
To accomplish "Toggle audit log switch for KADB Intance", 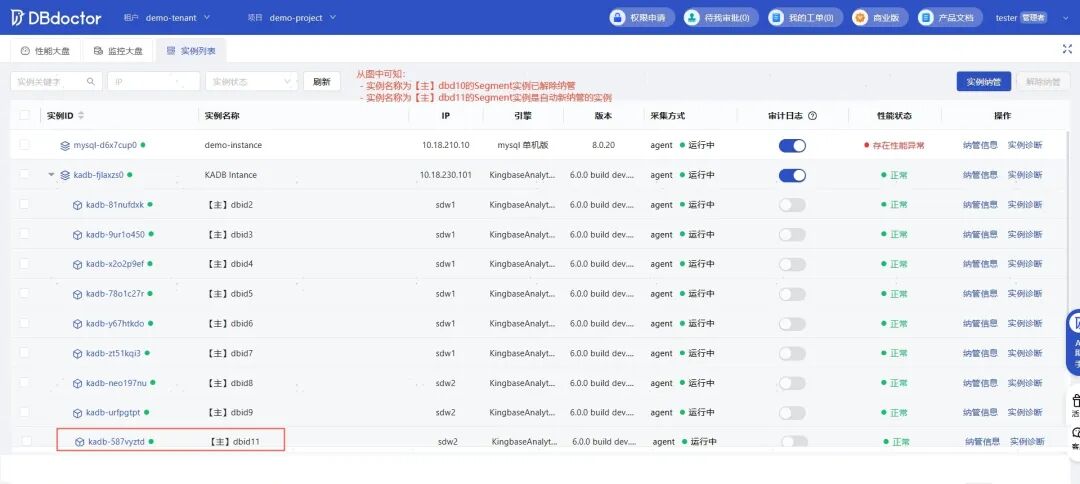I will [x=792, y=176].
